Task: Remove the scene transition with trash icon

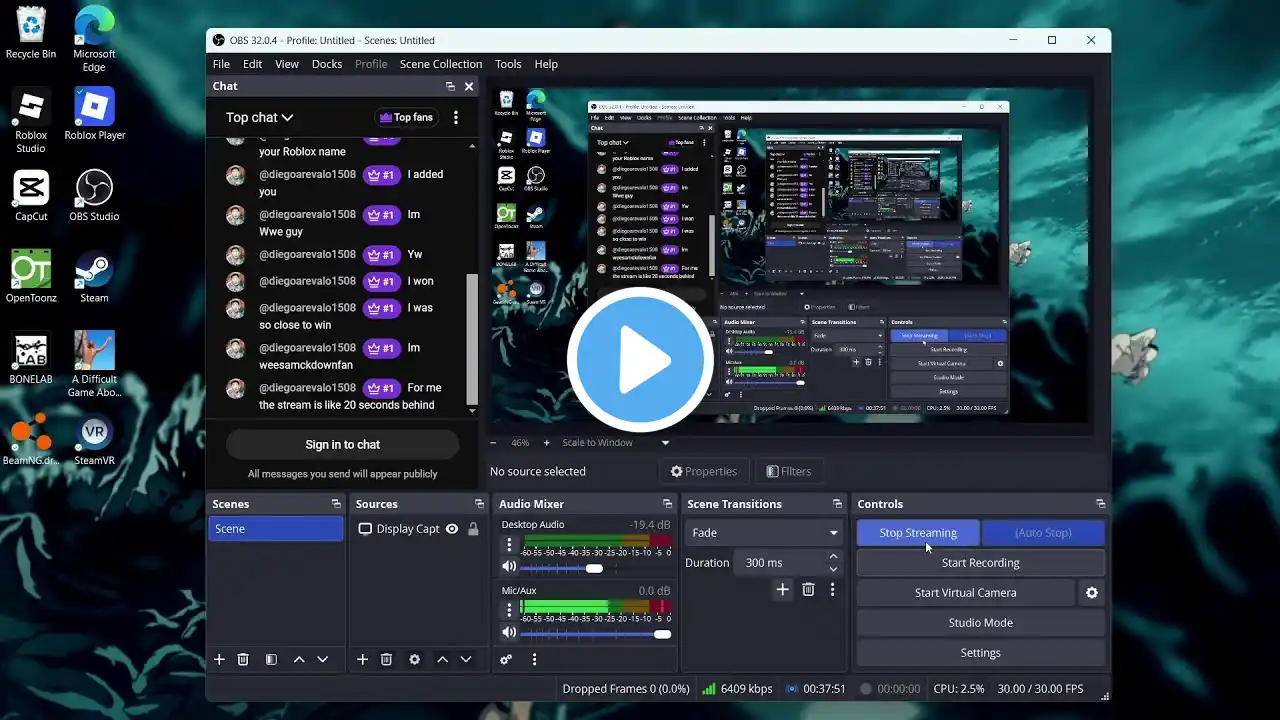Action: (808, 590)
